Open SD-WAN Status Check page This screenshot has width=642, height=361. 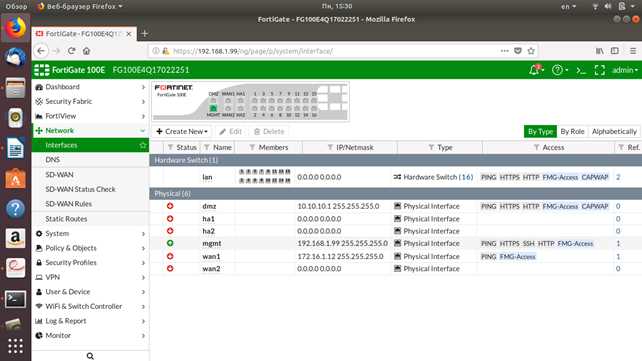pyautogui.click(x=90, y=189)
